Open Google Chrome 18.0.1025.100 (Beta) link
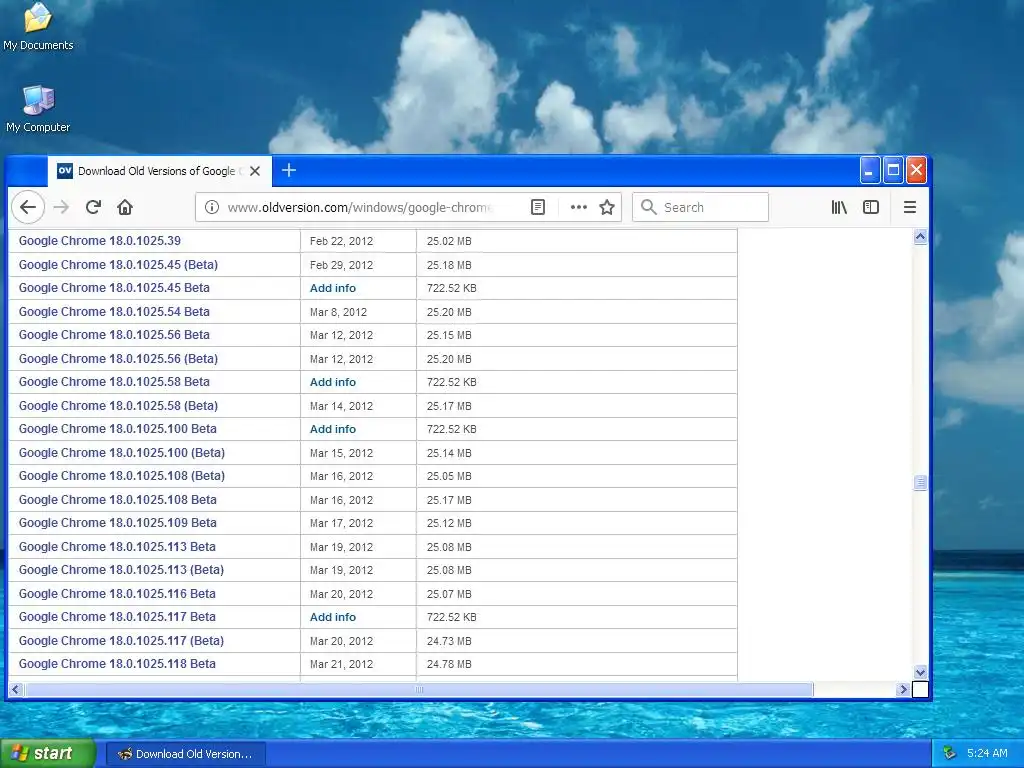This screenshot has height=768, width=1024. pyautogui.click(x=121, y=453)
